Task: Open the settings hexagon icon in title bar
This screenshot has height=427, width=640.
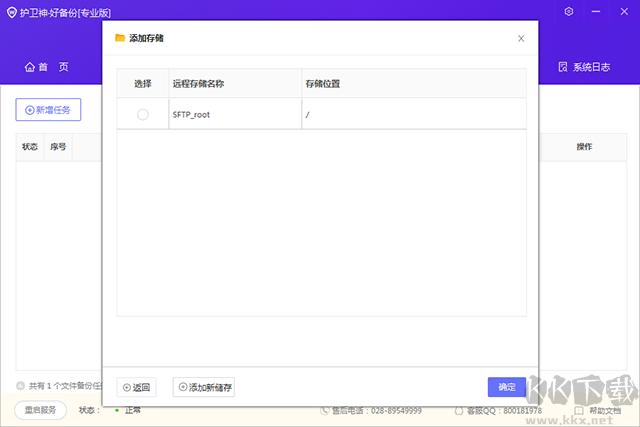Action: 569,11
